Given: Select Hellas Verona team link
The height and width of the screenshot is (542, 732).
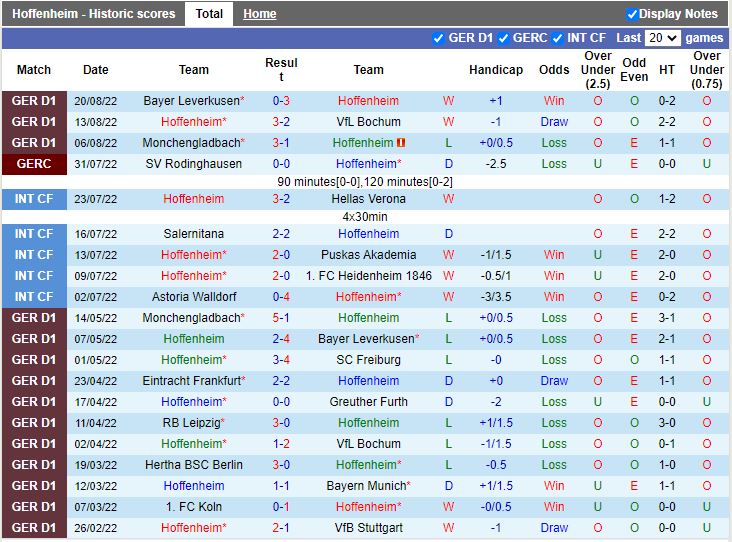Looking at the screenshot, I should (368, 199).
